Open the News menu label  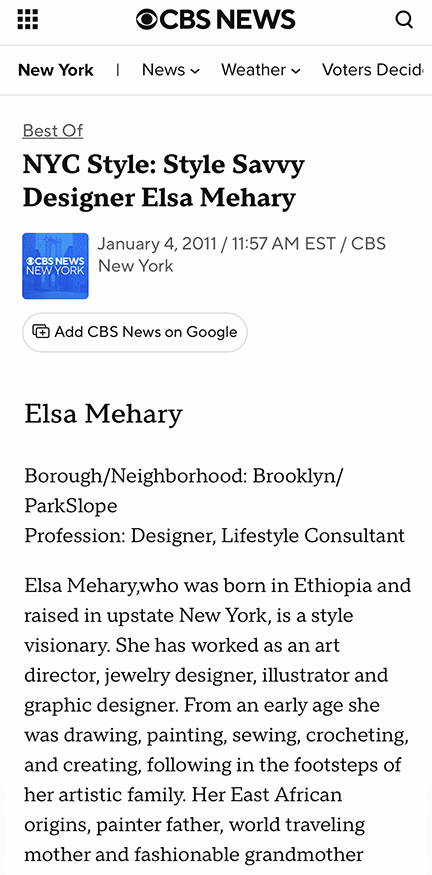[x=163, y=70]
